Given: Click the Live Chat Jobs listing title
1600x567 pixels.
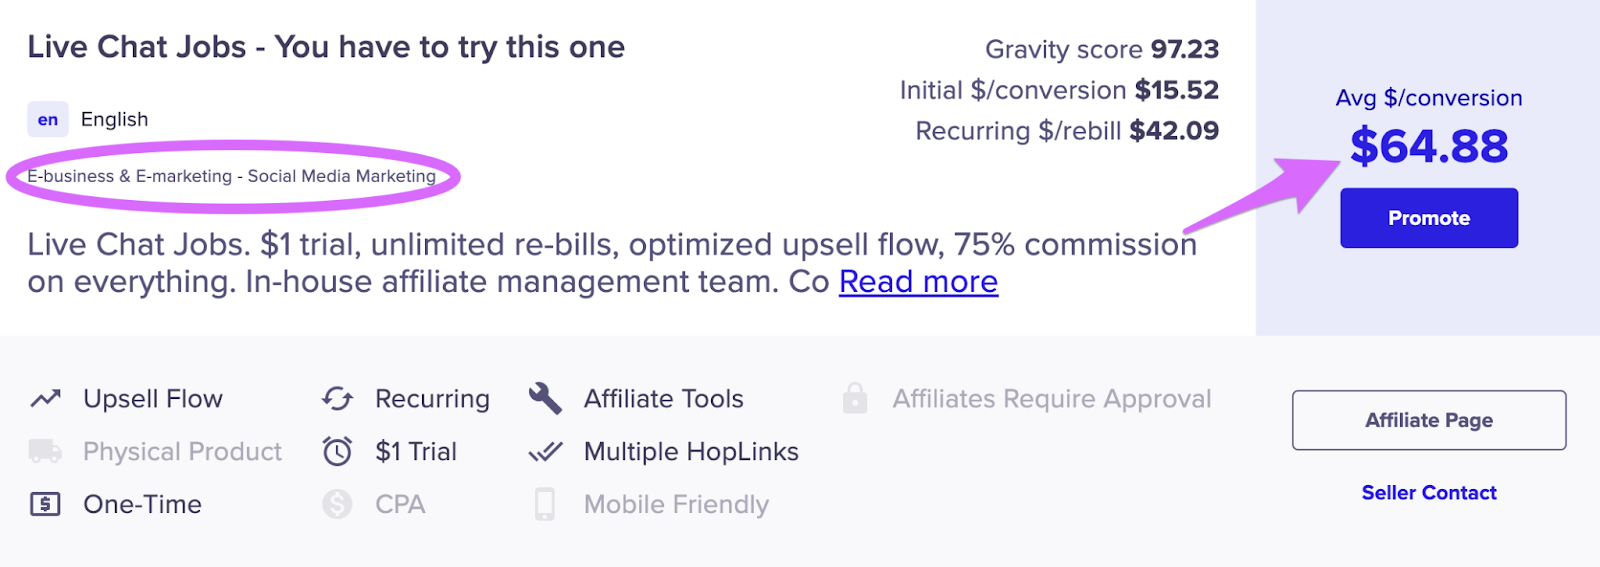Looking at the screenshot, I should tap(326, 47).
